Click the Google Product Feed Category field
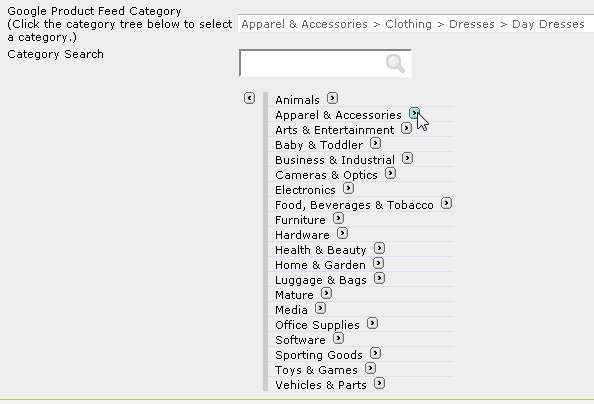The width and height of the screenshot is (594, 404). pos(416,24)
